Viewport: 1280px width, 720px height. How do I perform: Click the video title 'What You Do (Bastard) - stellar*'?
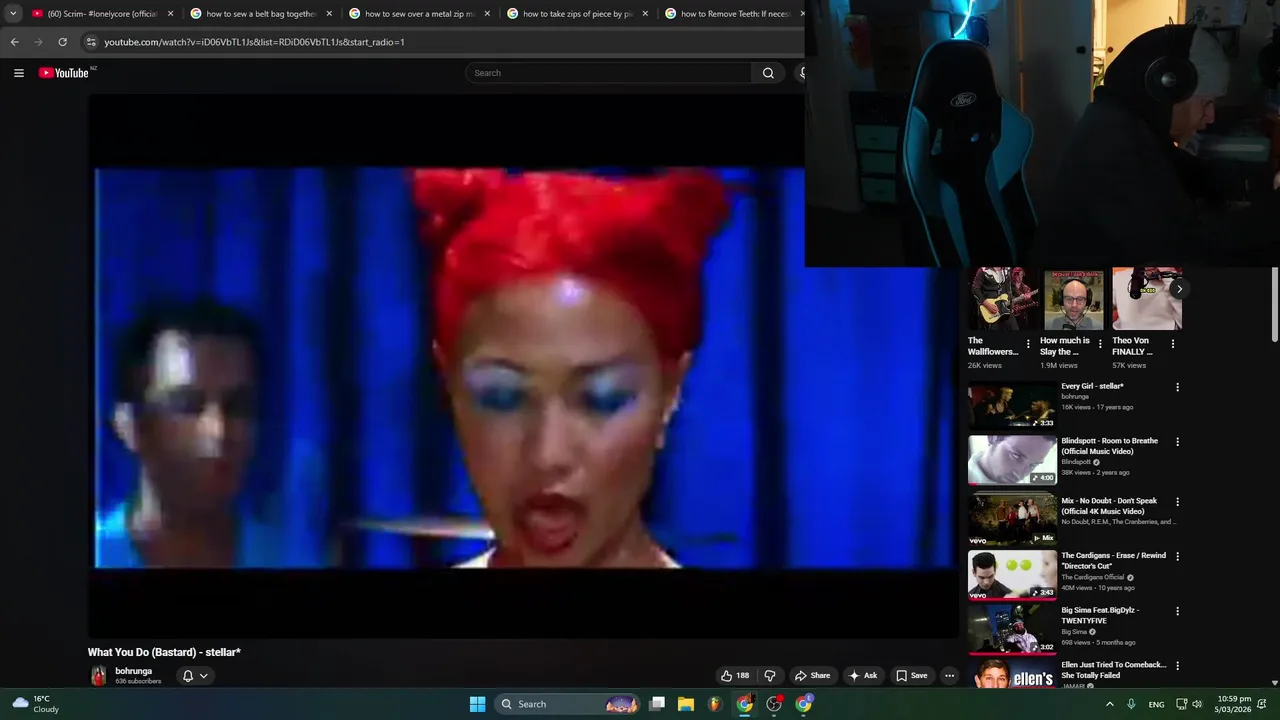coord(164,652)
